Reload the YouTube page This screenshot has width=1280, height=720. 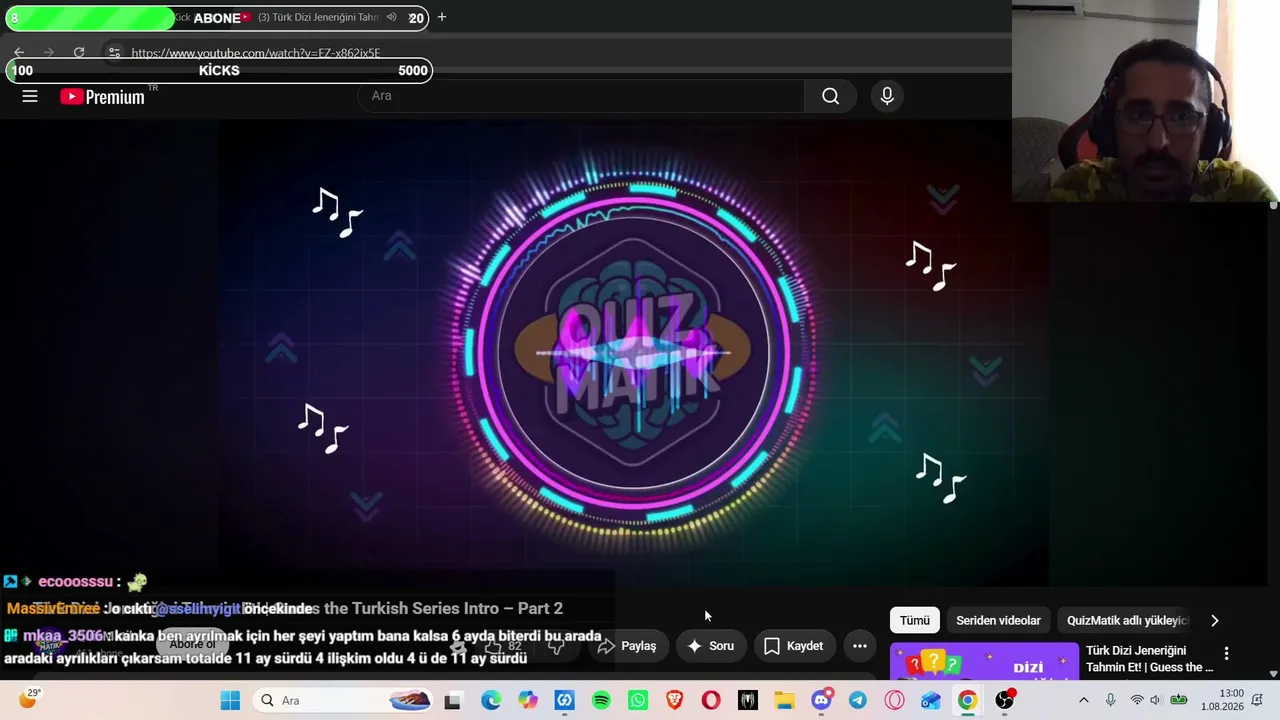click(79, 52)
